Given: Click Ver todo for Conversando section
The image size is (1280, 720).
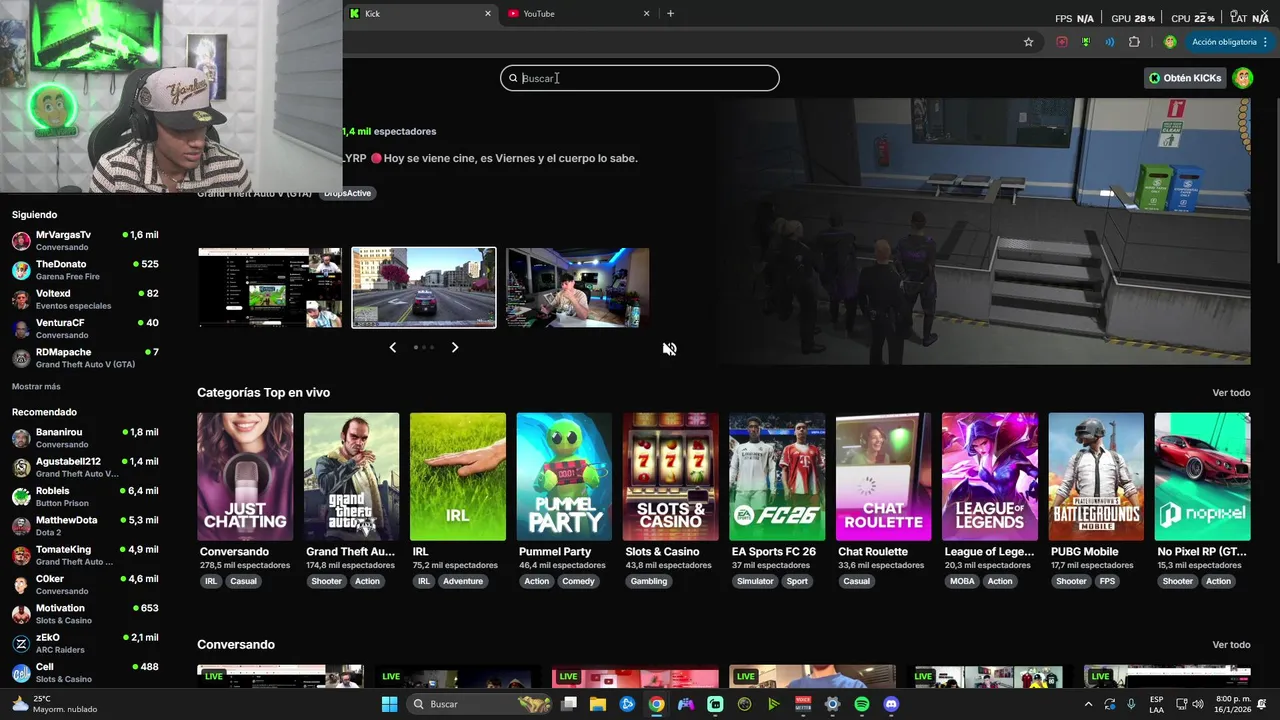Looking at the screenshot, I should pos(1231,645).
